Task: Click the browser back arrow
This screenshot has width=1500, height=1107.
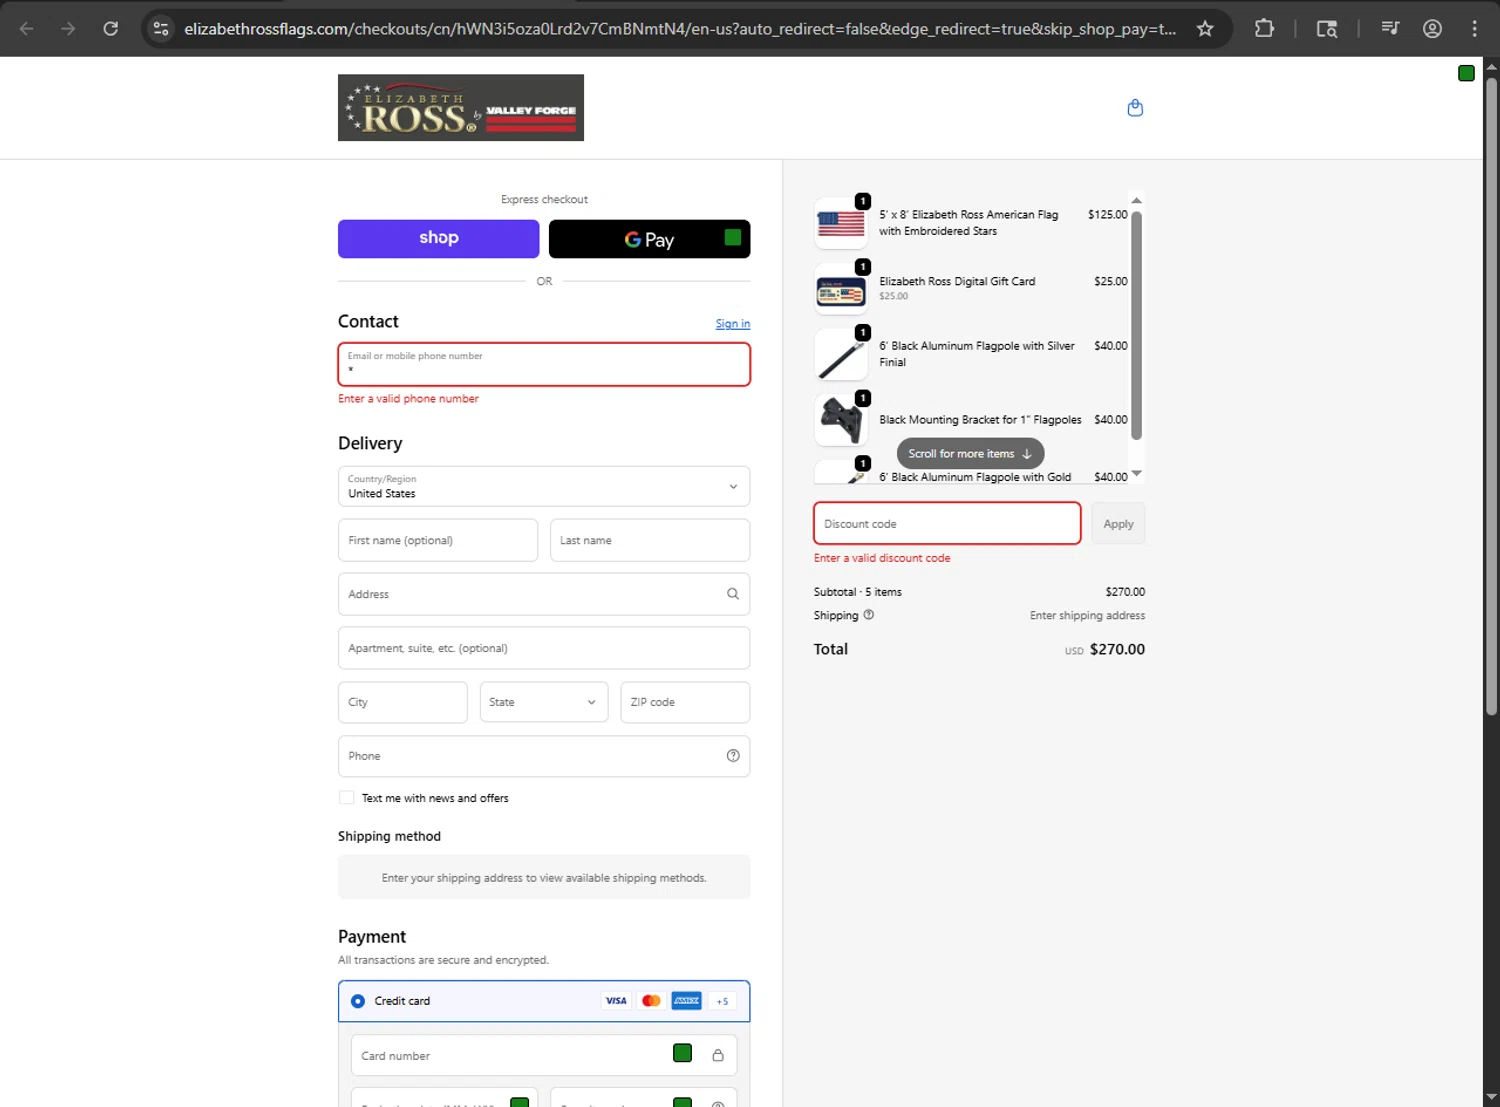Action: (27, 28)
